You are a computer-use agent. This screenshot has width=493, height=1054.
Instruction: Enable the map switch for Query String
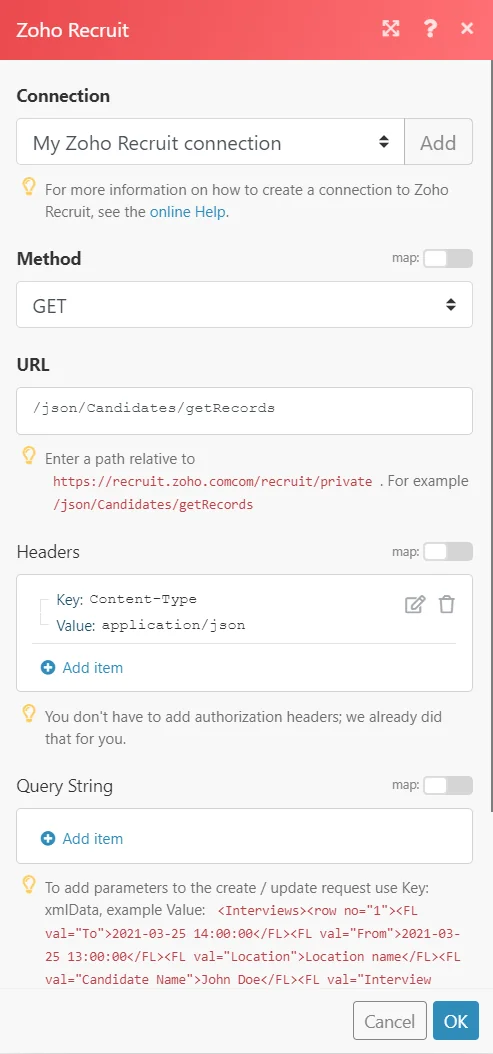pos(448,786)
